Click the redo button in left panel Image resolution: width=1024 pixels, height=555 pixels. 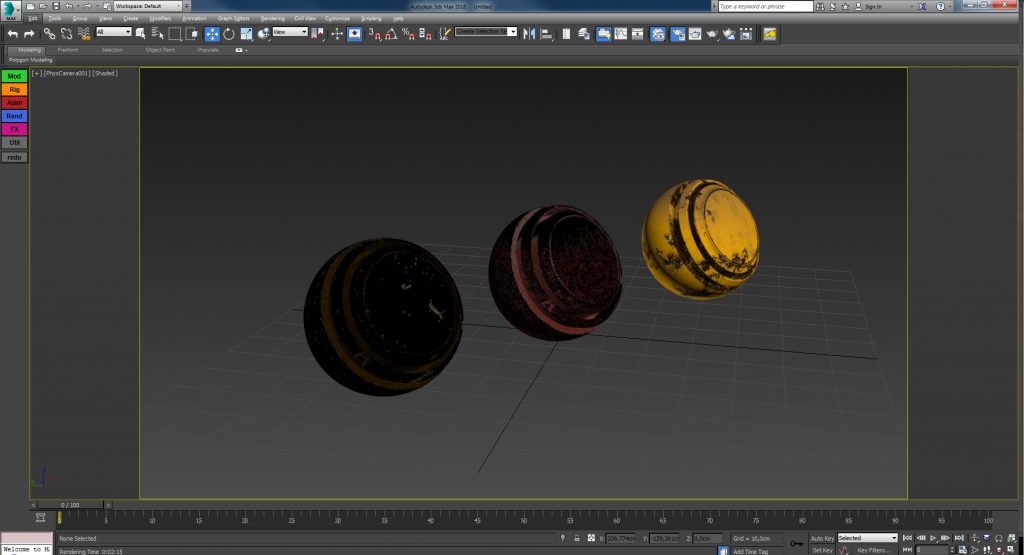coord(14,157)
